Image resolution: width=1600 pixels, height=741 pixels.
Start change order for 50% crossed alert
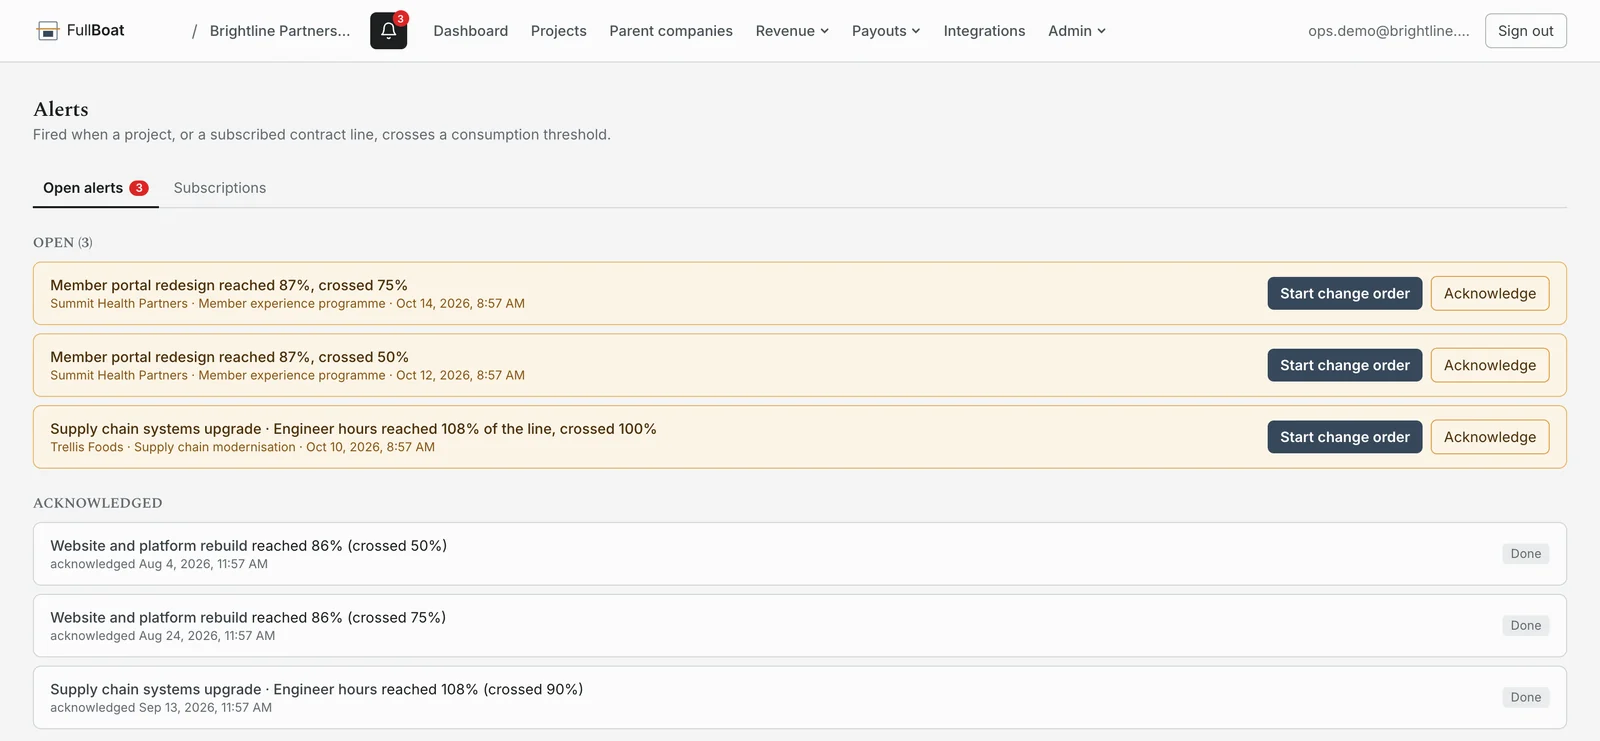click(1345, 366)
